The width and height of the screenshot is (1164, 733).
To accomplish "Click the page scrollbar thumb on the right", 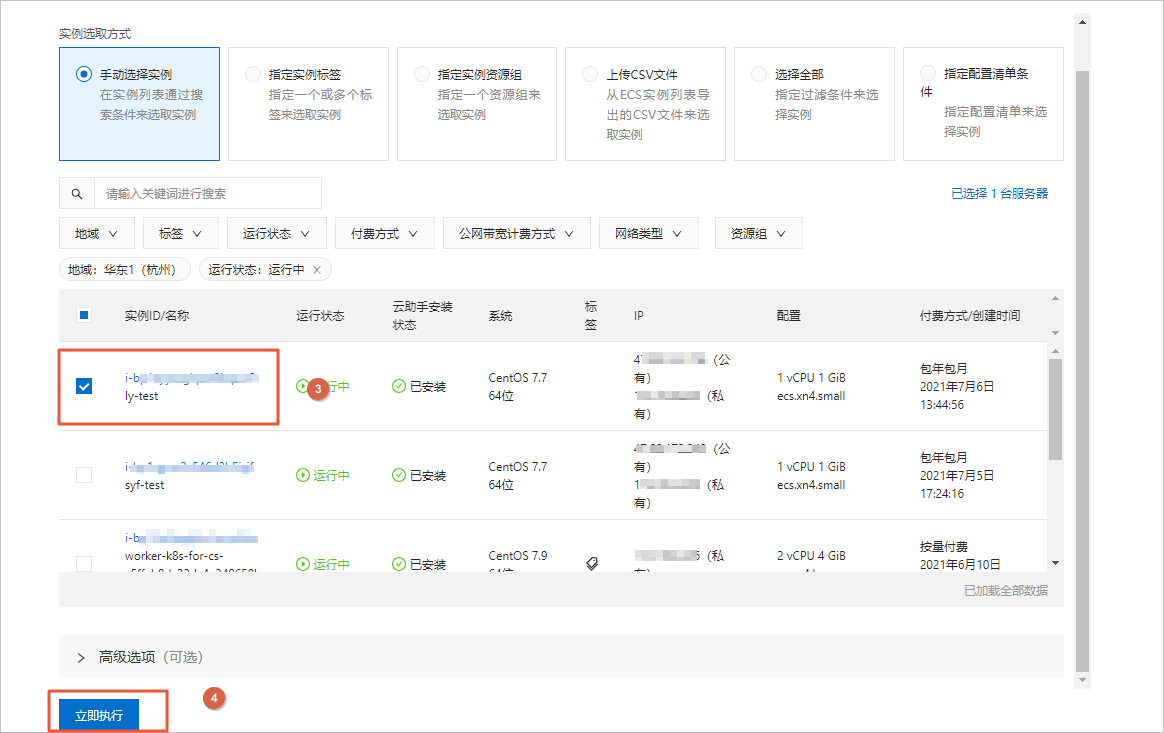I will click(1082, 371).
